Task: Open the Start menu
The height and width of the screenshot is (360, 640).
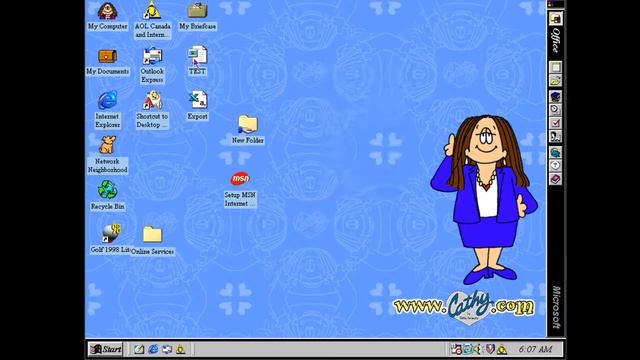Action: (105, 349)
